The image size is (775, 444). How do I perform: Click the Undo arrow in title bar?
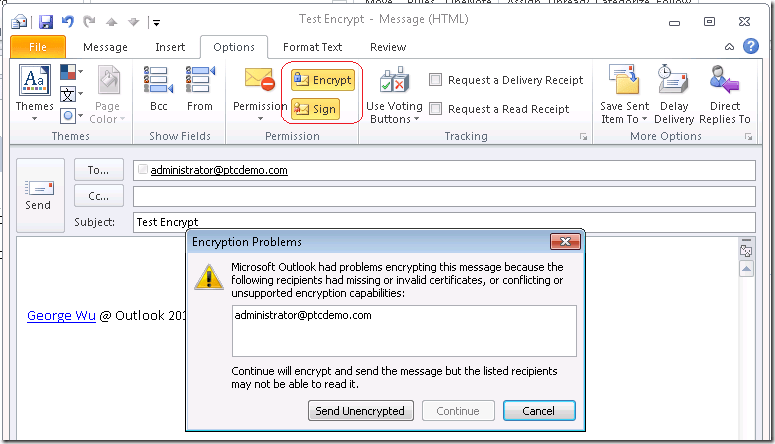(x=68, y=22)
